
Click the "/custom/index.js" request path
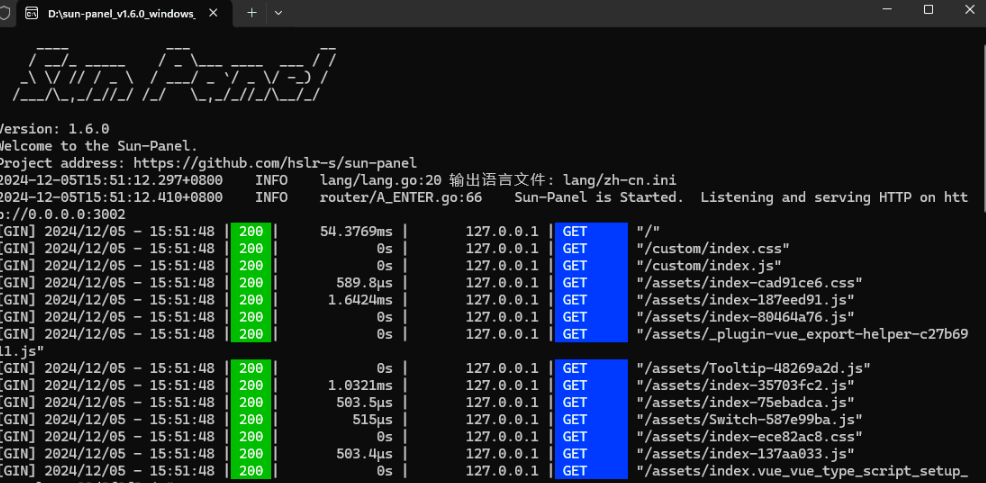[x=709, y=265]
